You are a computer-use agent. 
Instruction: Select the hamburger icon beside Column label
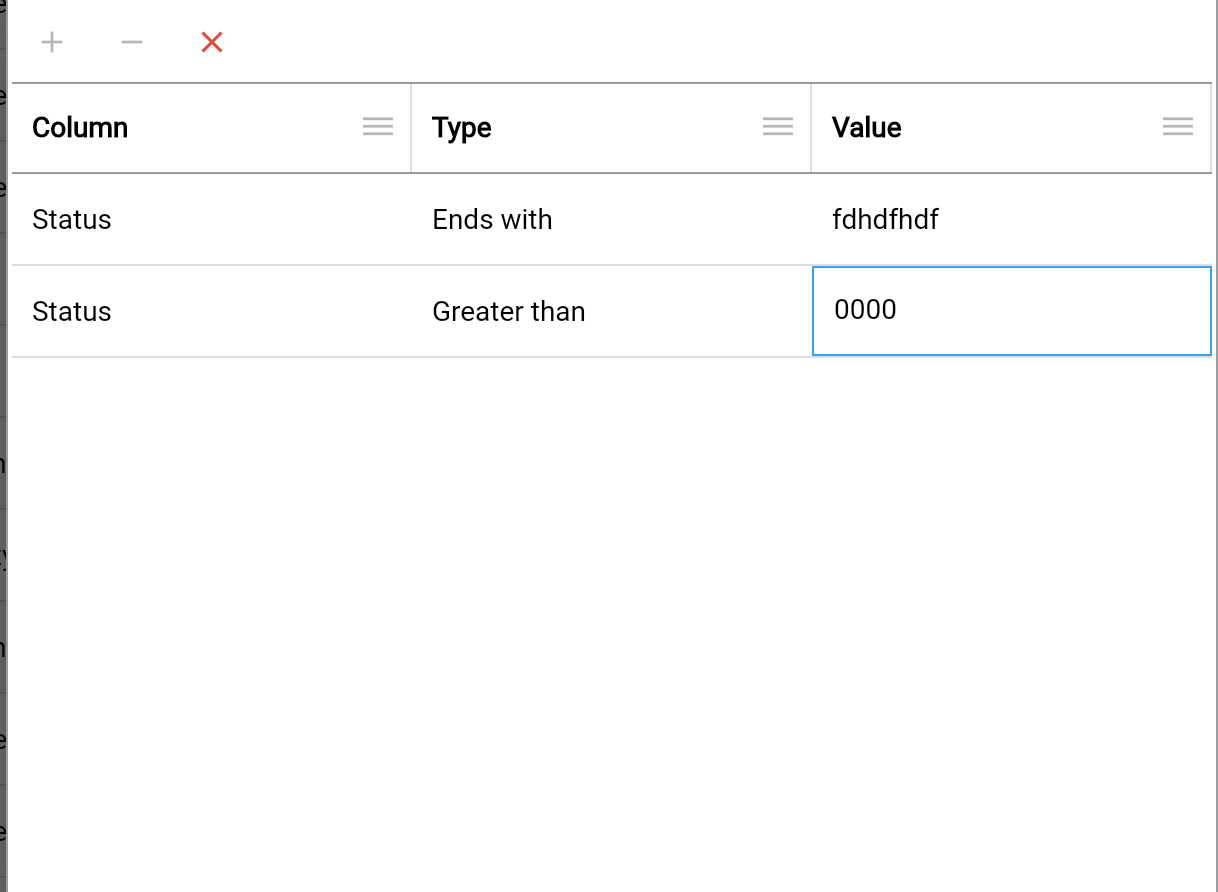click(x=378, y=126)
